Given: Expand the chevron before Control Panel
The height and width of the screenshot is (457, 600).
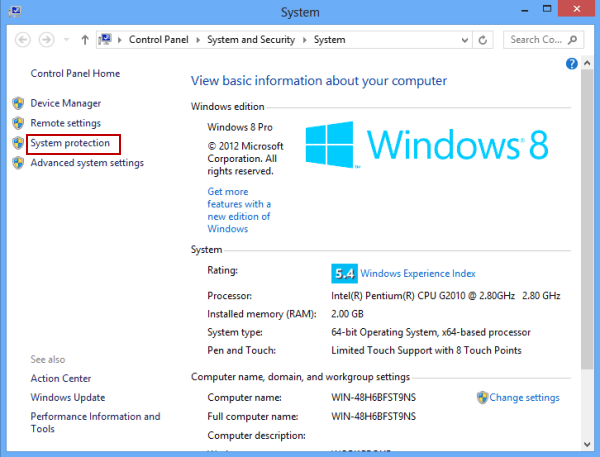Looking at the screenshot, I should [120, 40].
